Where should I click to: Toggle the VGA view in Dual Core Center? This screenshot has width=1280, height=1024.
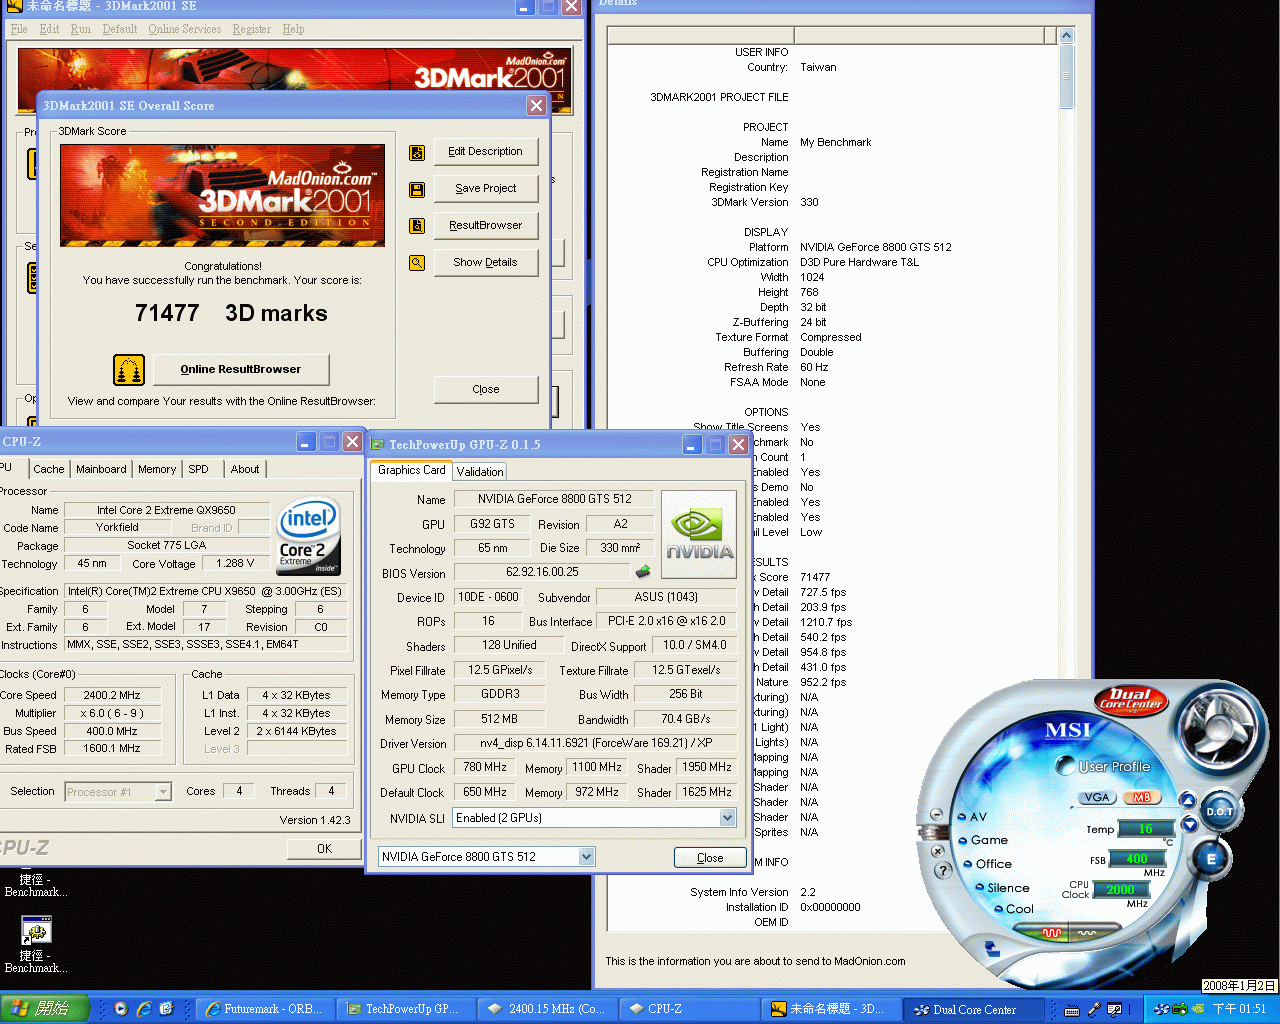(1097, 797)
